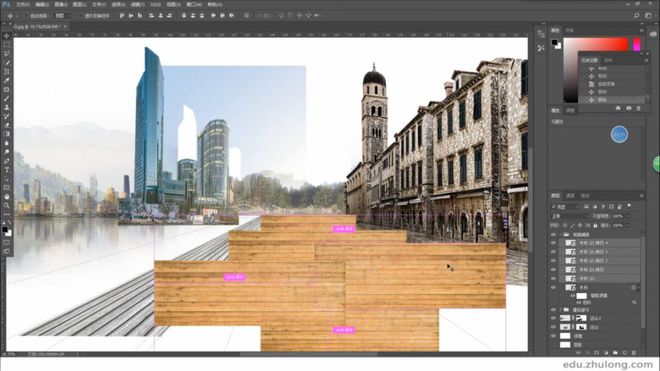Screen dimensions: 660x371
Task: Click the blue circular button in properties panel
Action: pos(619,135)
